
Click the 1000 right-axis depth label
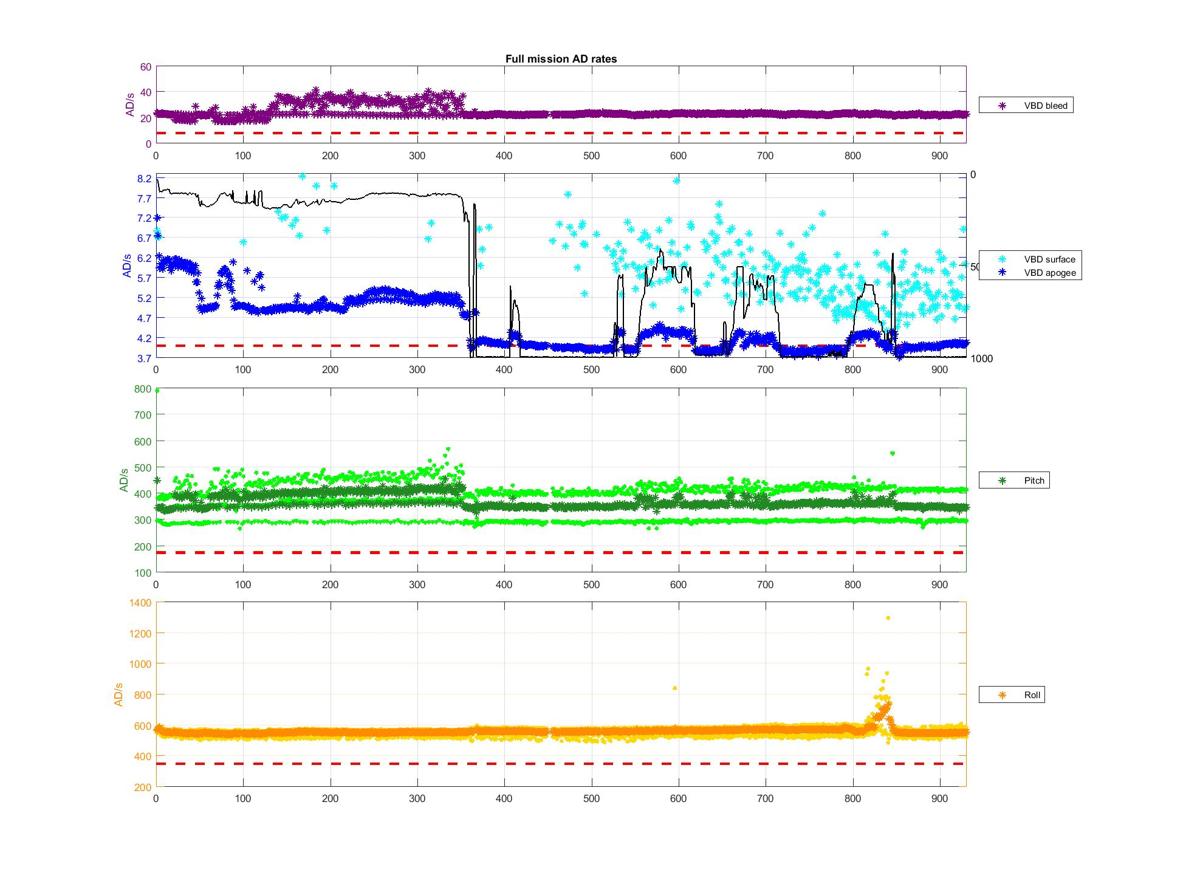pyautogui.click(x=981, y=358)
